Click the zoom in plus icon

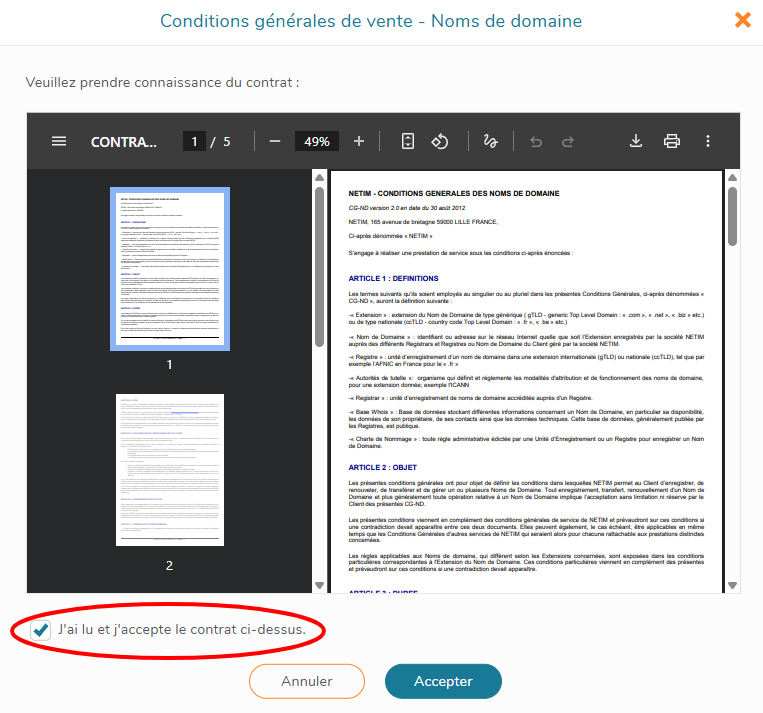pyautogui.click(x=359, y=141)
